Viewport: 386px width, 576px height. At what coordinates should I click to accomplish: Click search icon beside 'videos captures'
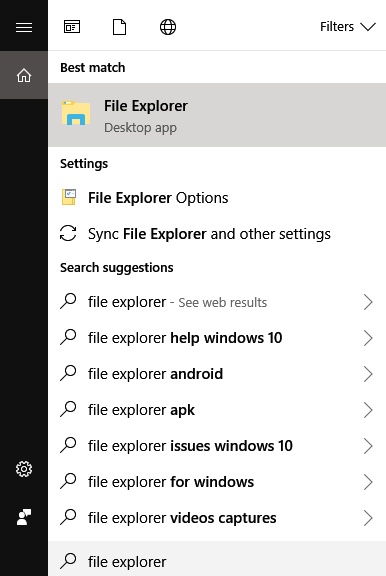[68, 516]
